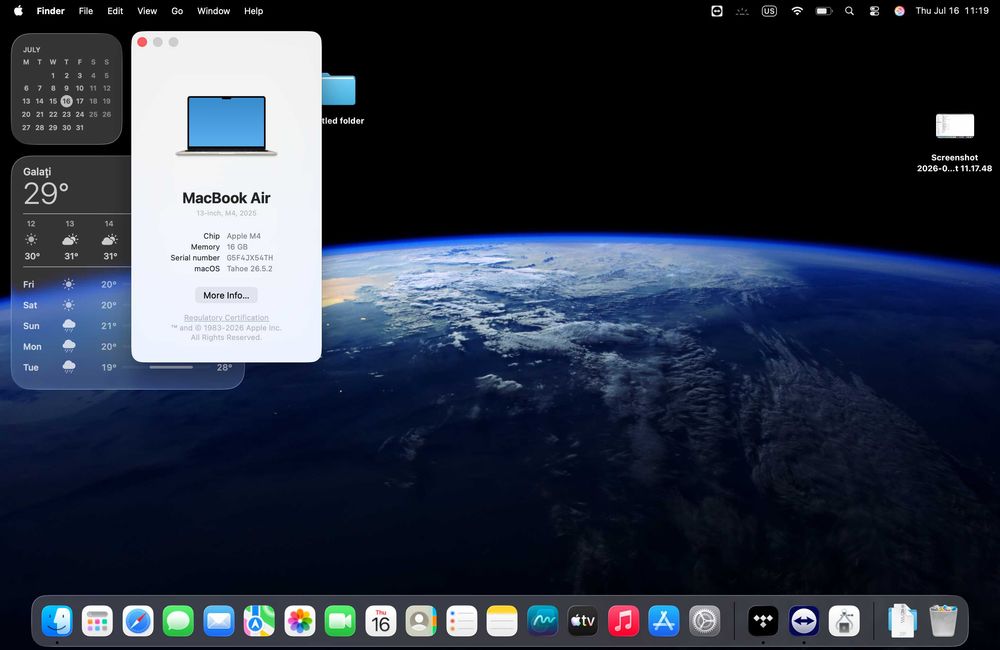Open the Edit menu

point(115,11)
